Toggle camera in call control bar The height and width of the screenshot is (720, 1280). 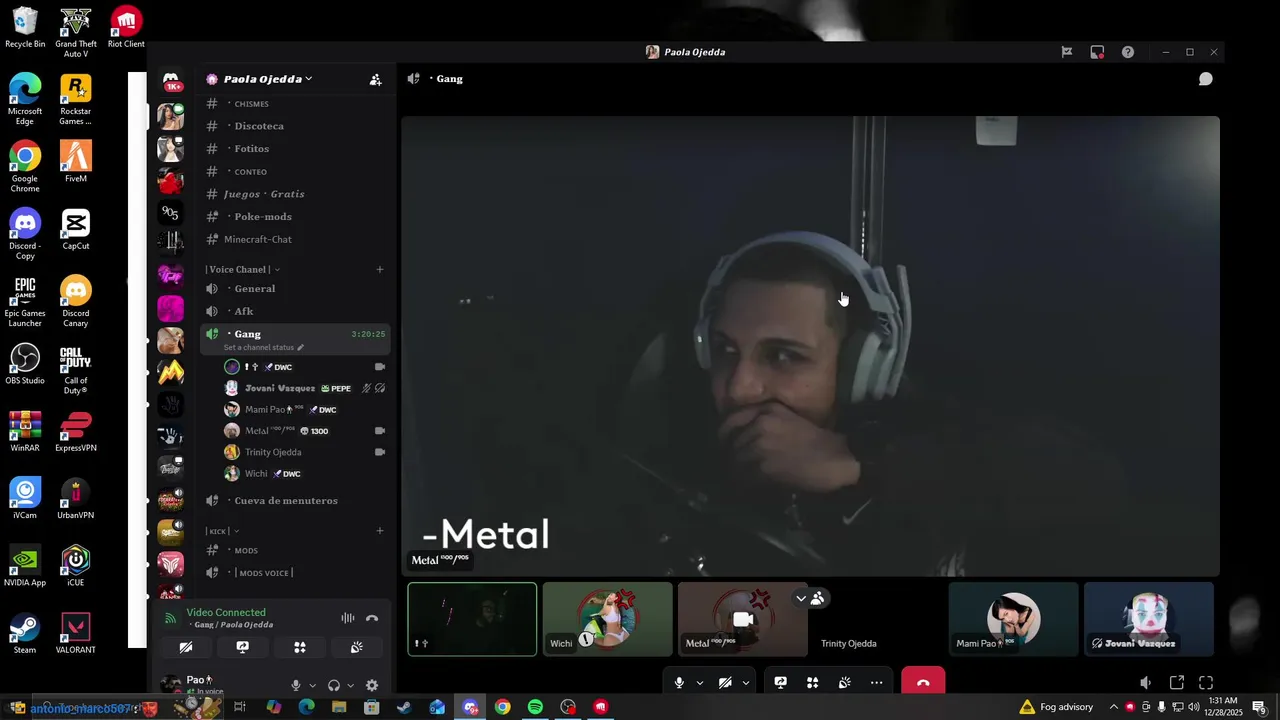pos(725,683)
